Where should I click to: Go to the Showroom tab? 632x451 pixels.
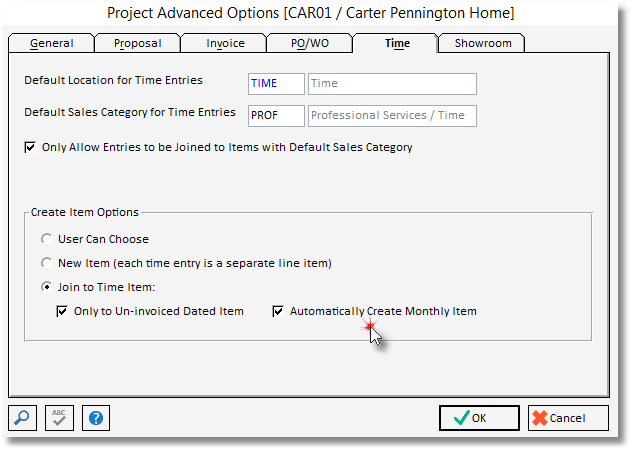[x=482, y=43]
